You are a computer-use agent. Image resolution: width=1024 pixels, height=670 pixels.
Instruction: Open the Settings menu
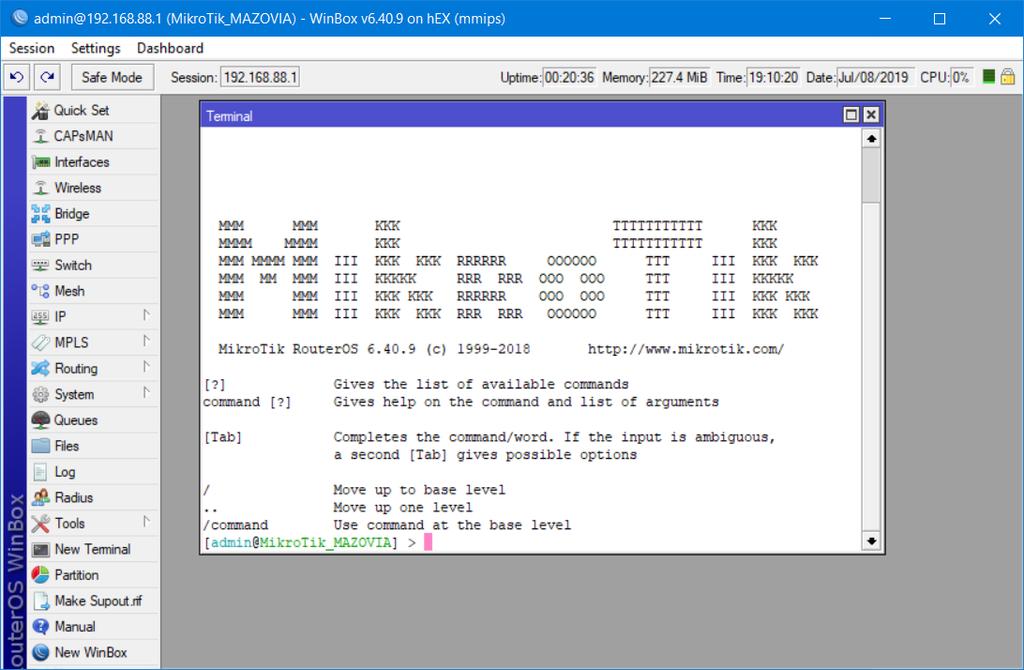click(95, 48)
